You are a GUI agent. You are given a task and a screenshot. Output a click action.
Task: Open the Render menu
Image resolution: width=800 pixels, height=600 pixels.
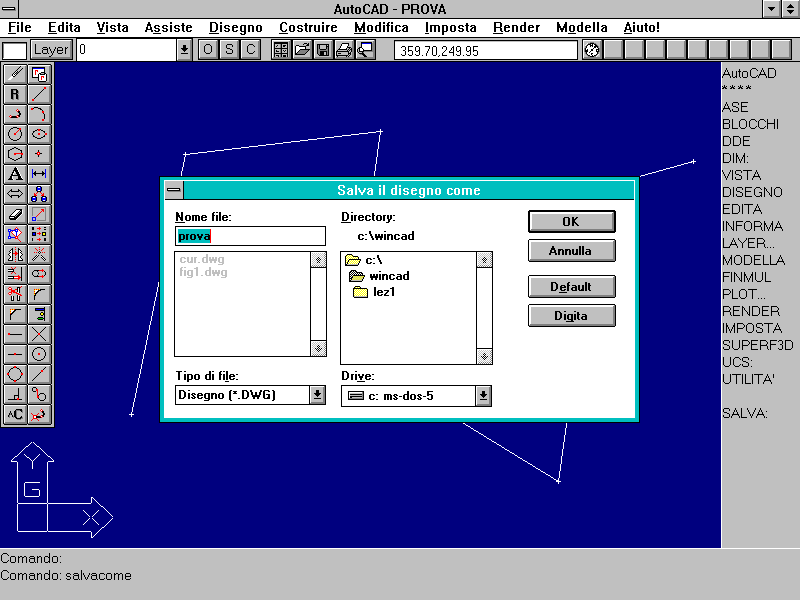516,28
